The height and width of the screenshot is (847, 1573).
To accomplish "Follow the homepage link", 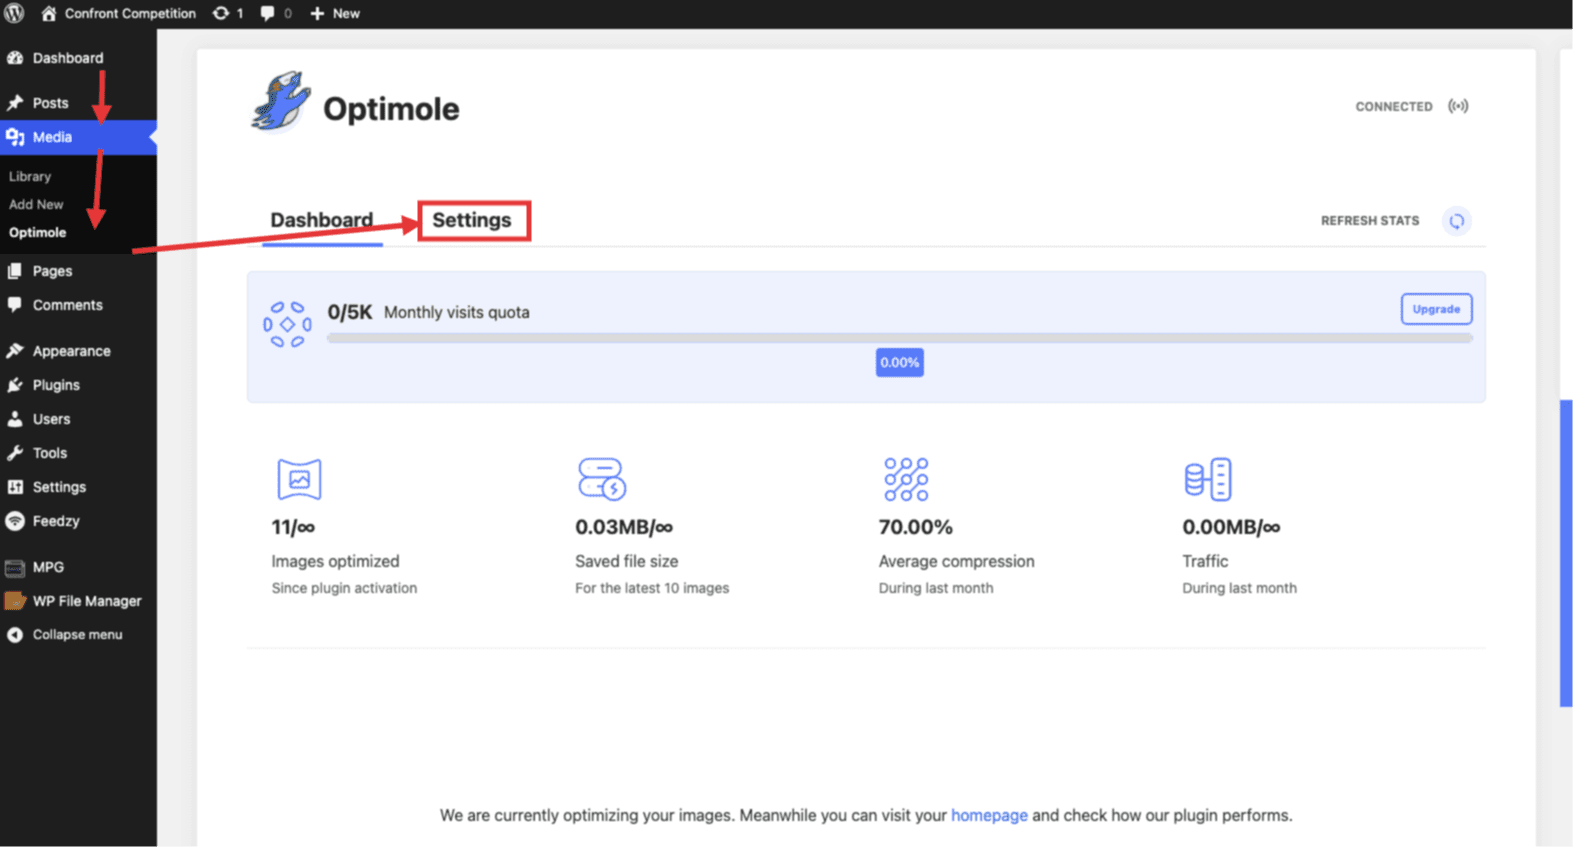I will tap(988, 815).
